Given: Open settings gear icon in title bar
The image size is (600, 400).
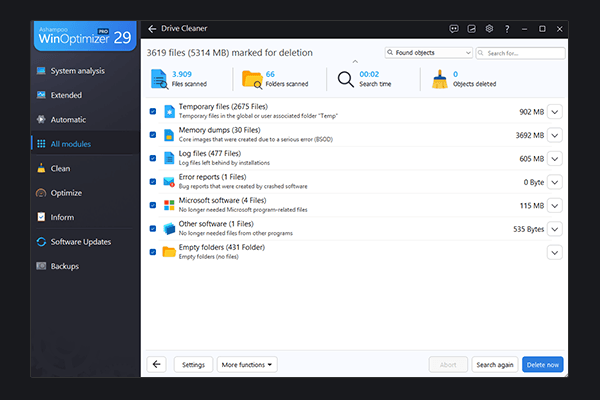Looking at the screenshot, I should 489,29.
